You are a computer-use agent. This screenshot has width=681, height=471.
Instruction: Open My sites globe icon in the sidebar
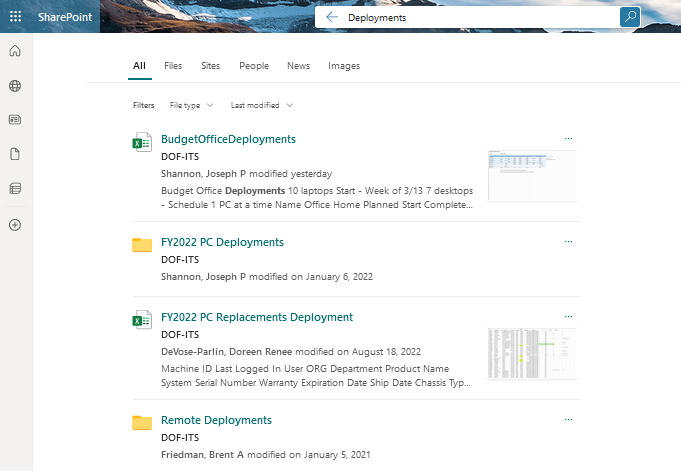coord(15,86)
